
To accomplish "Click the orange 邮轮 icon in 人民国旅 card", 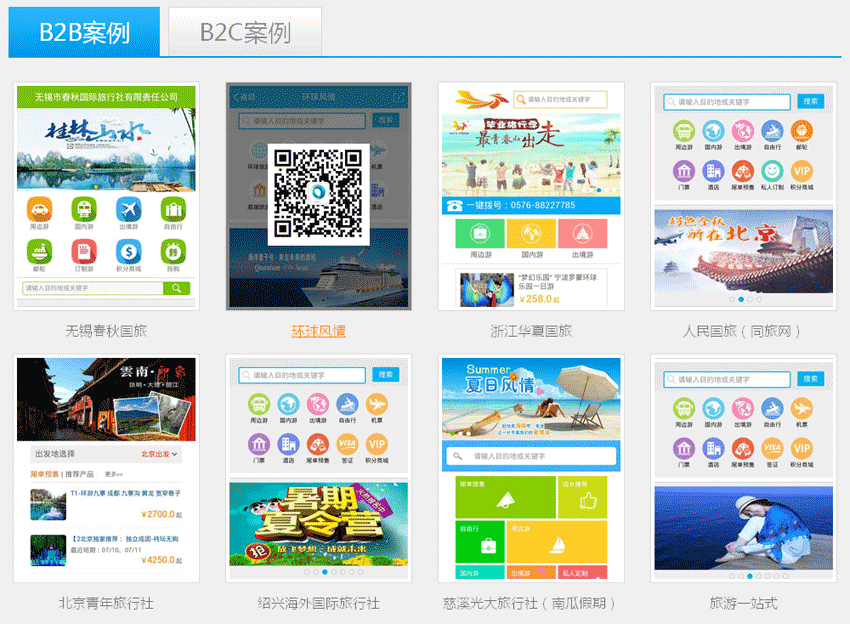I will (x=801, y=131).
